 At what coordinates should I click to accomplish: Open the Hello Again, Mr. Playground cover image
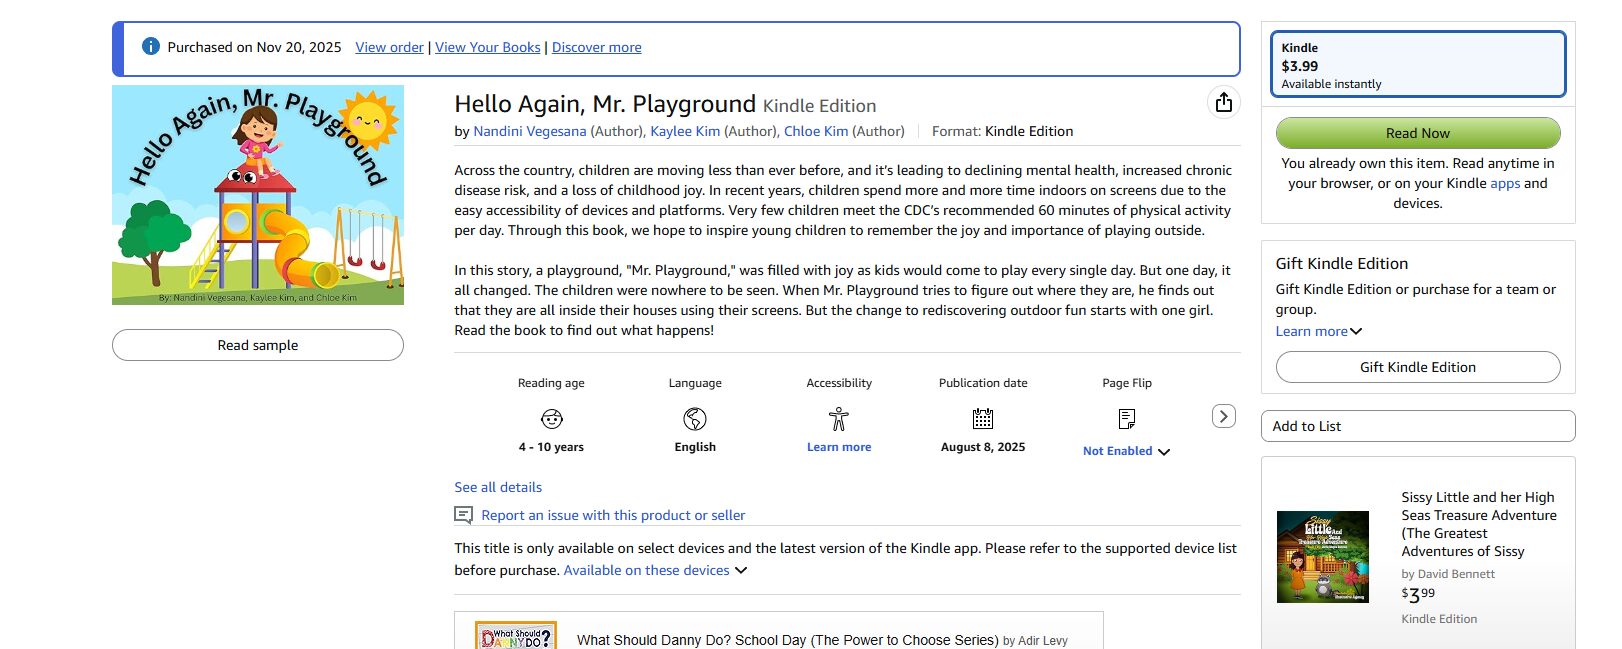point(258,195)
